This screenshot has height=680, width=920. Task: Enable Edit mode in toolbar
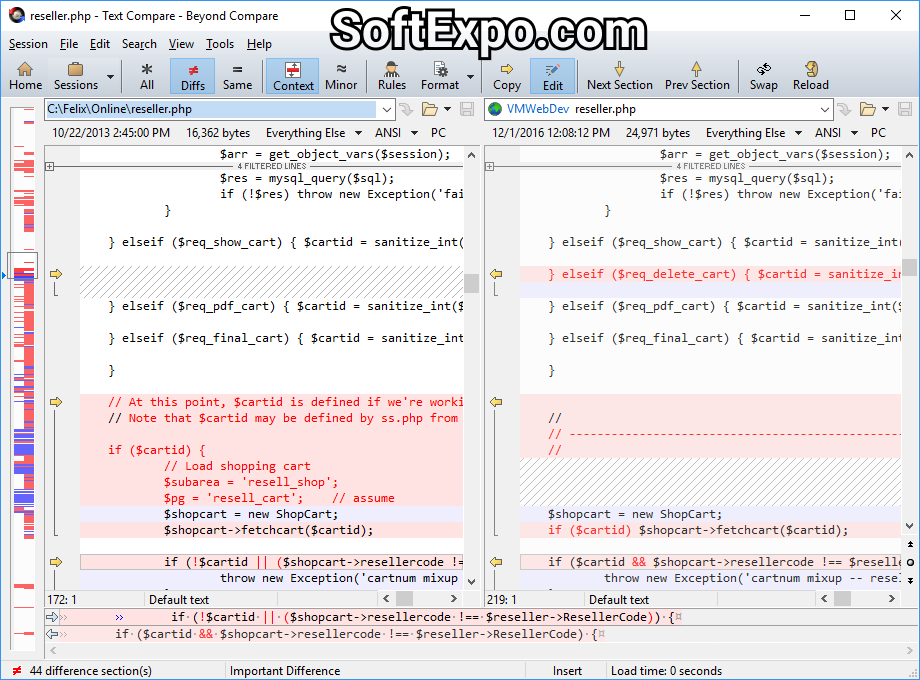pyautogui.click(x=552, y=76)
